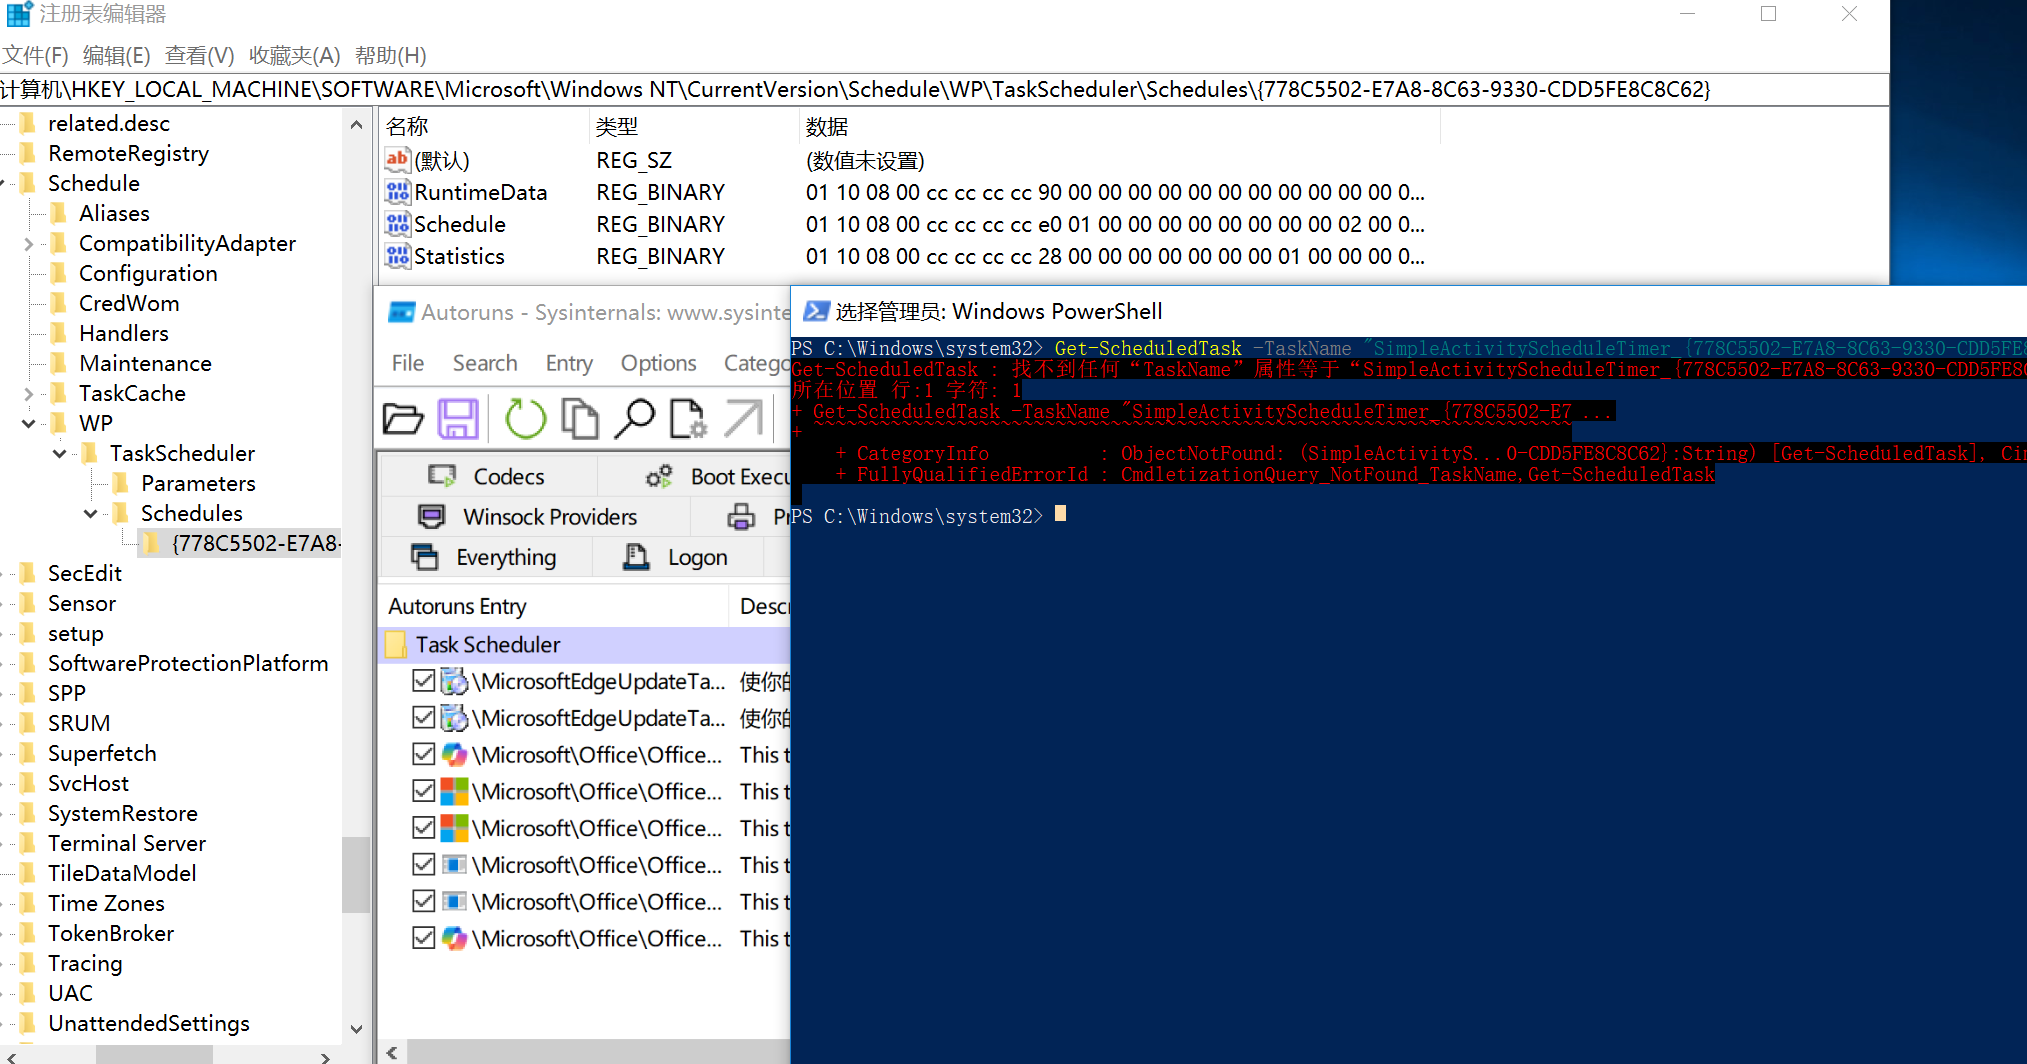Screen dimensions: 2027x1064
Task: Click the Registry Editor icon in title bar
Action: click(19, 14)
